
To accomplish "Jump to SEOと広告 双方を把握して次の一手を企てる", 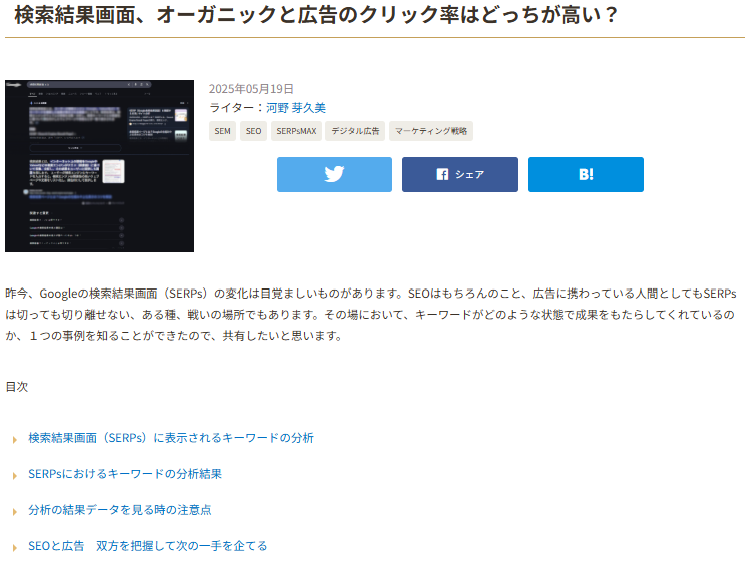I will (x=148, y=546).
